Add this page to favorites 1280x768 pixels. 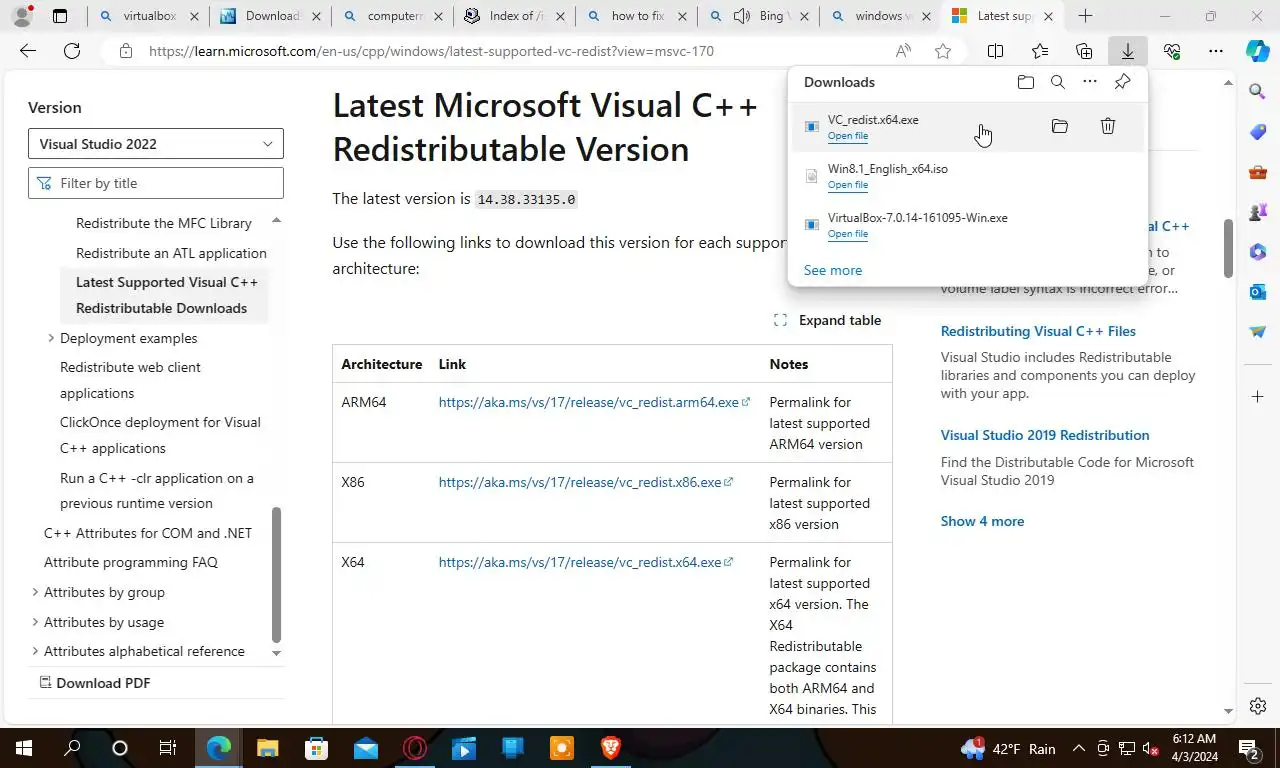click(x=943, y=51)
